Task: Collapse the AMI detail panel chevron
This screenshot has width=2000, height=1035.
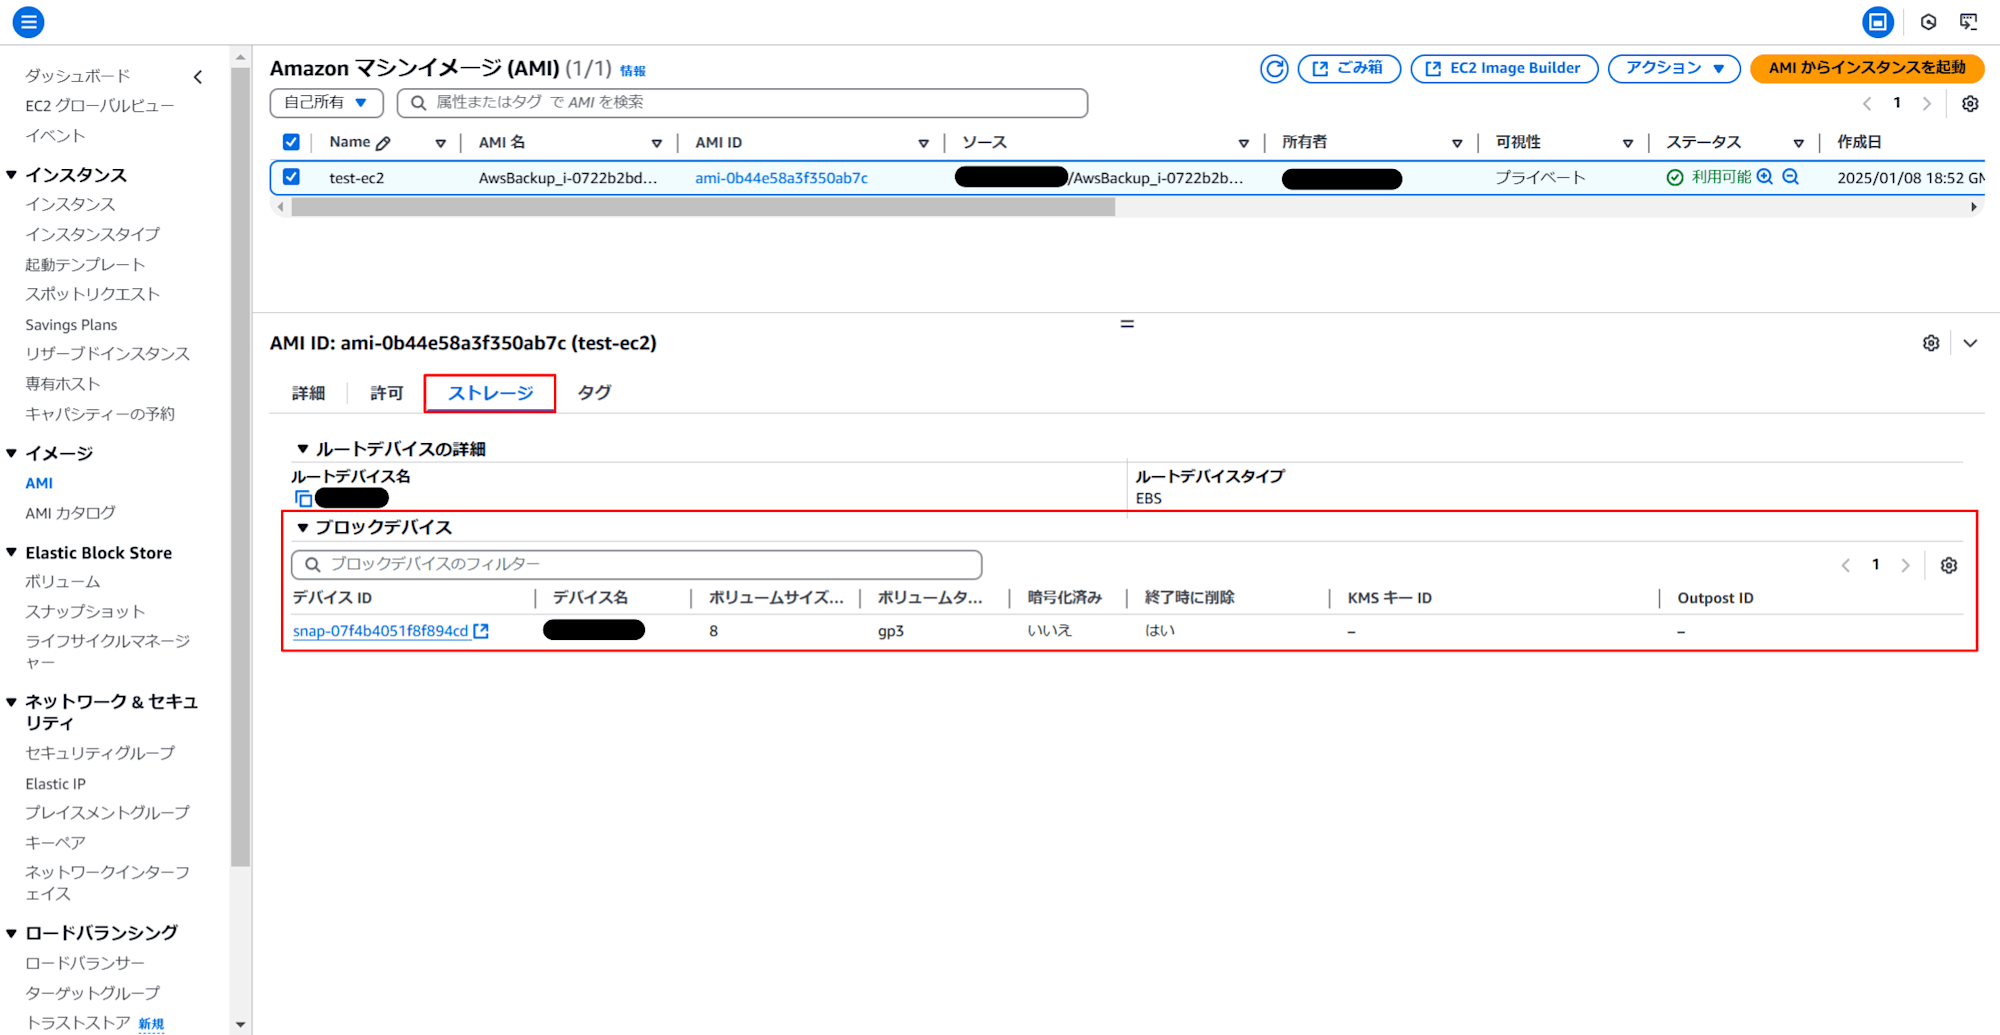Action: point(1970,343)
